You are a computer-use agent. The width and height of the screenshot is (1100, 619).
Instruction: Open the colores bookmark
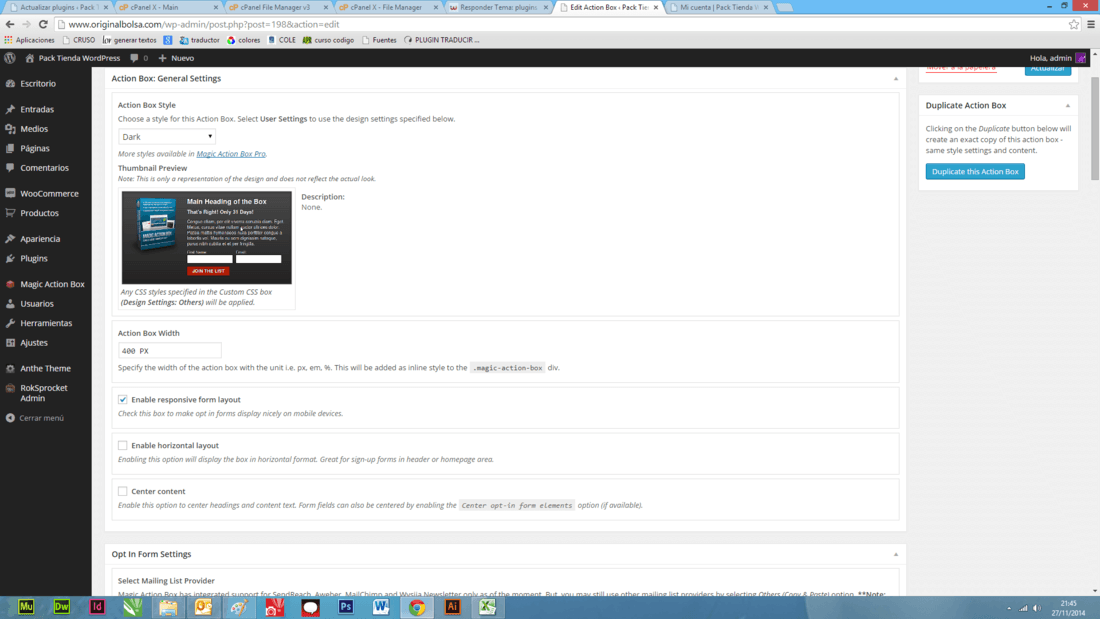coord(243,40)
